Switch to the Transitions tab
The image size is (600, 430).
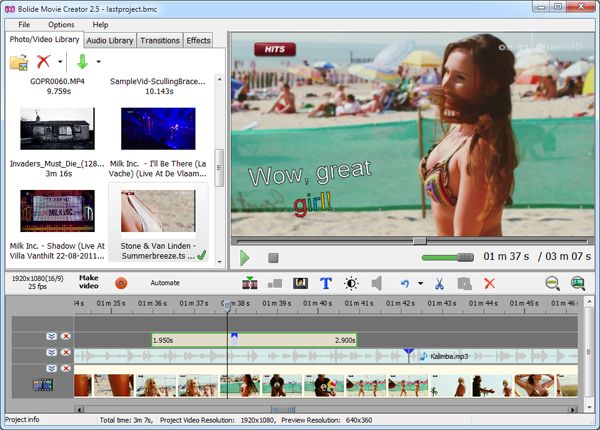coord(160,40)
